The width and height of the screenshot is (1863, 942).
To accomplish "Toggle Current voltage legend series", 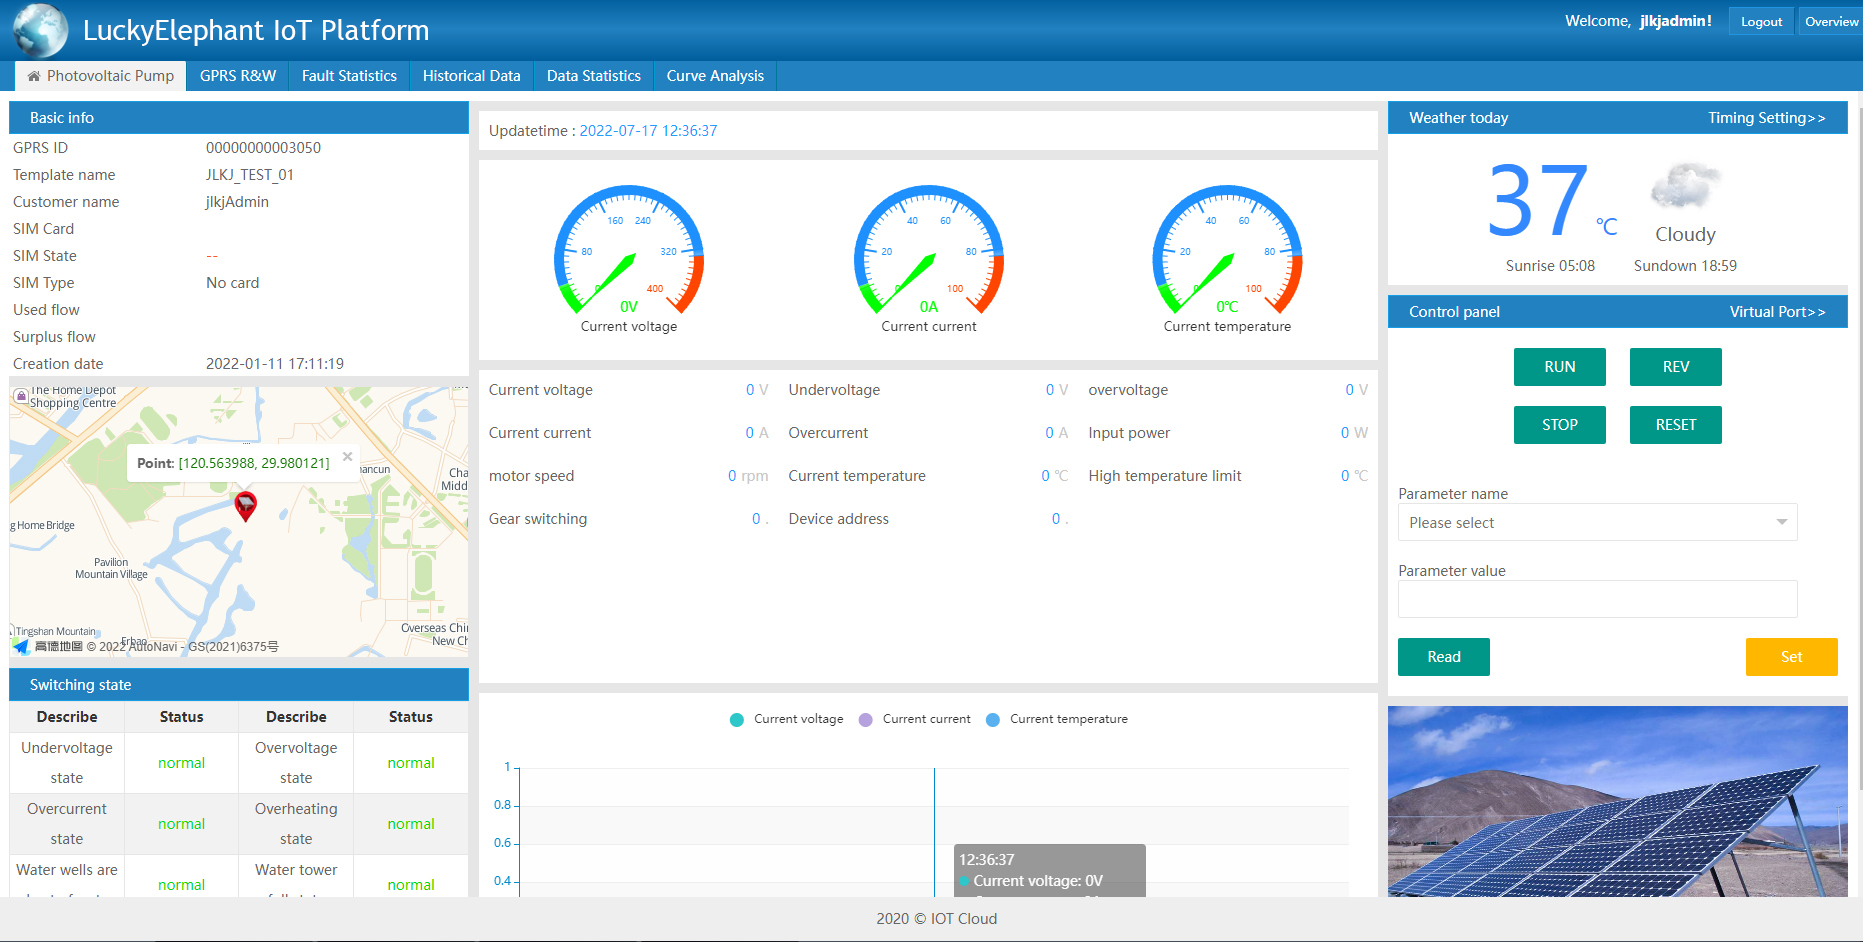I will 787,719.
